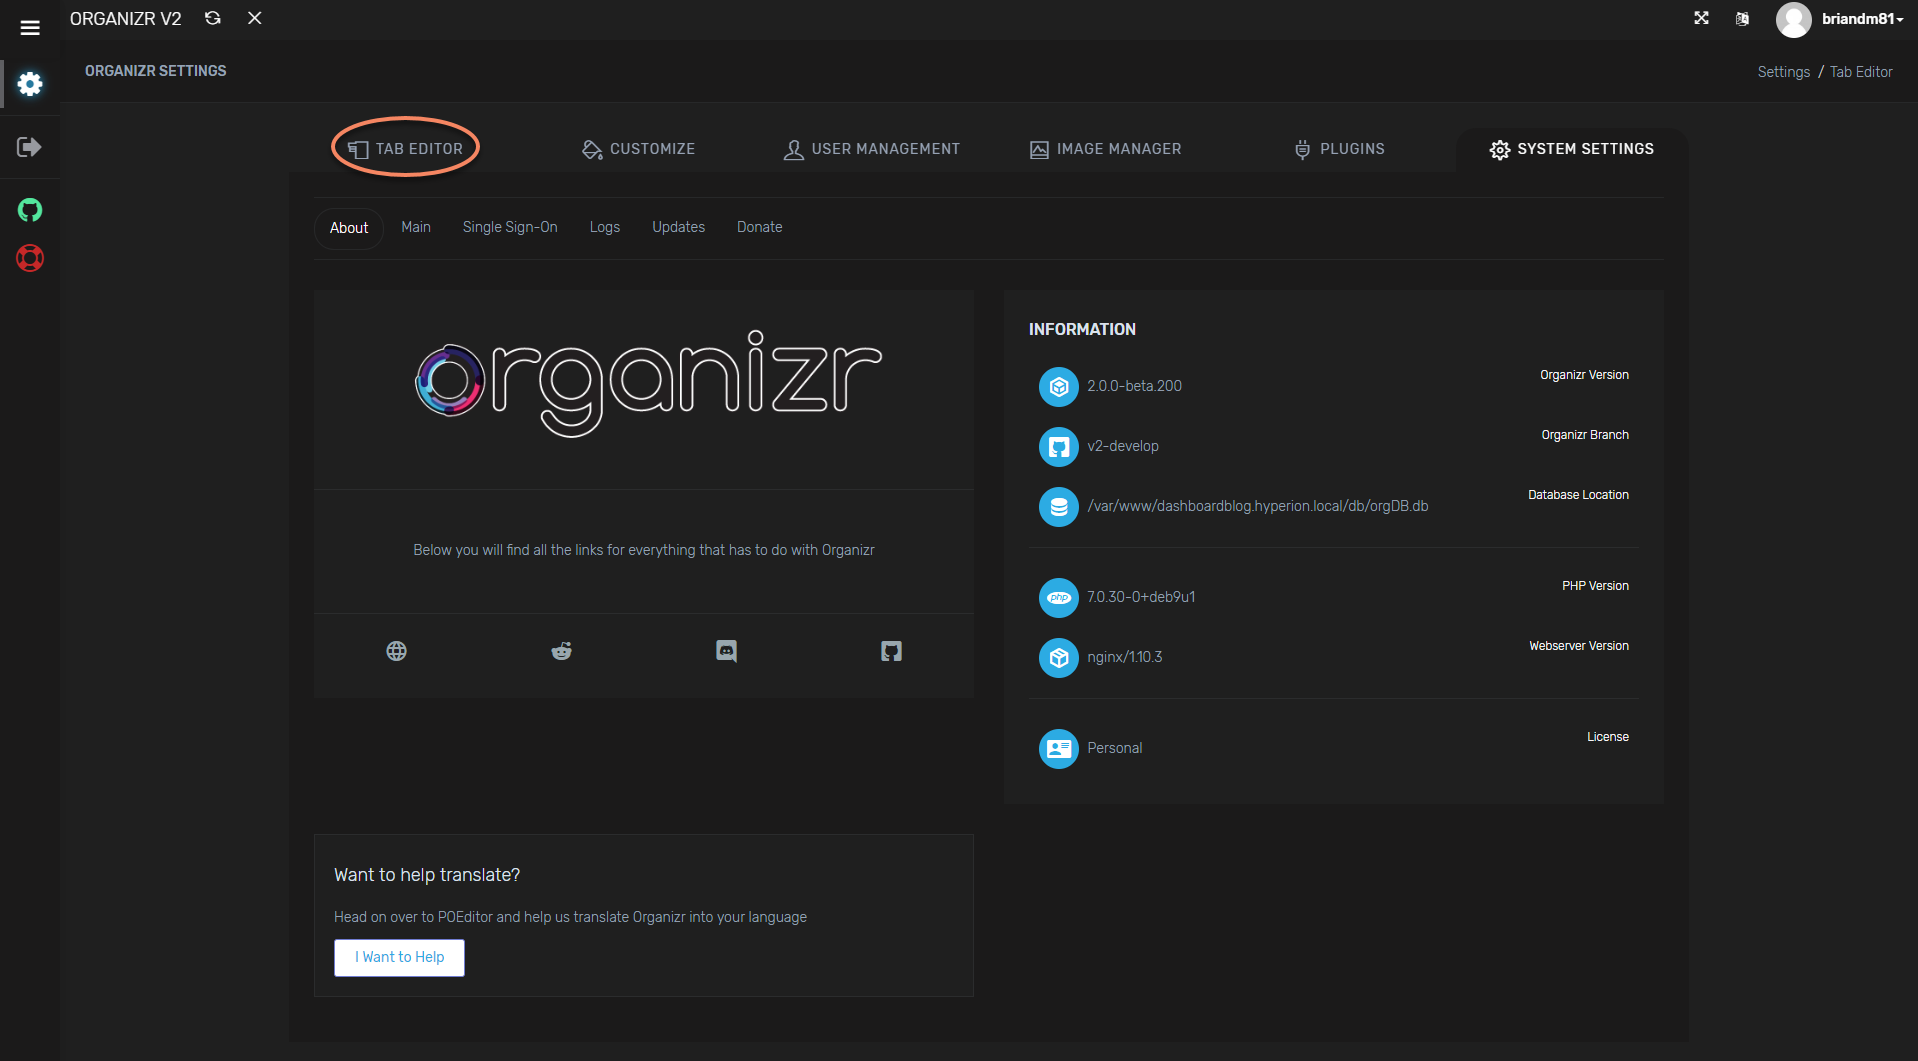
Task: Toggle fullscreen using the expand icon
Action: pyautogui.click(x=1701, y=18)
